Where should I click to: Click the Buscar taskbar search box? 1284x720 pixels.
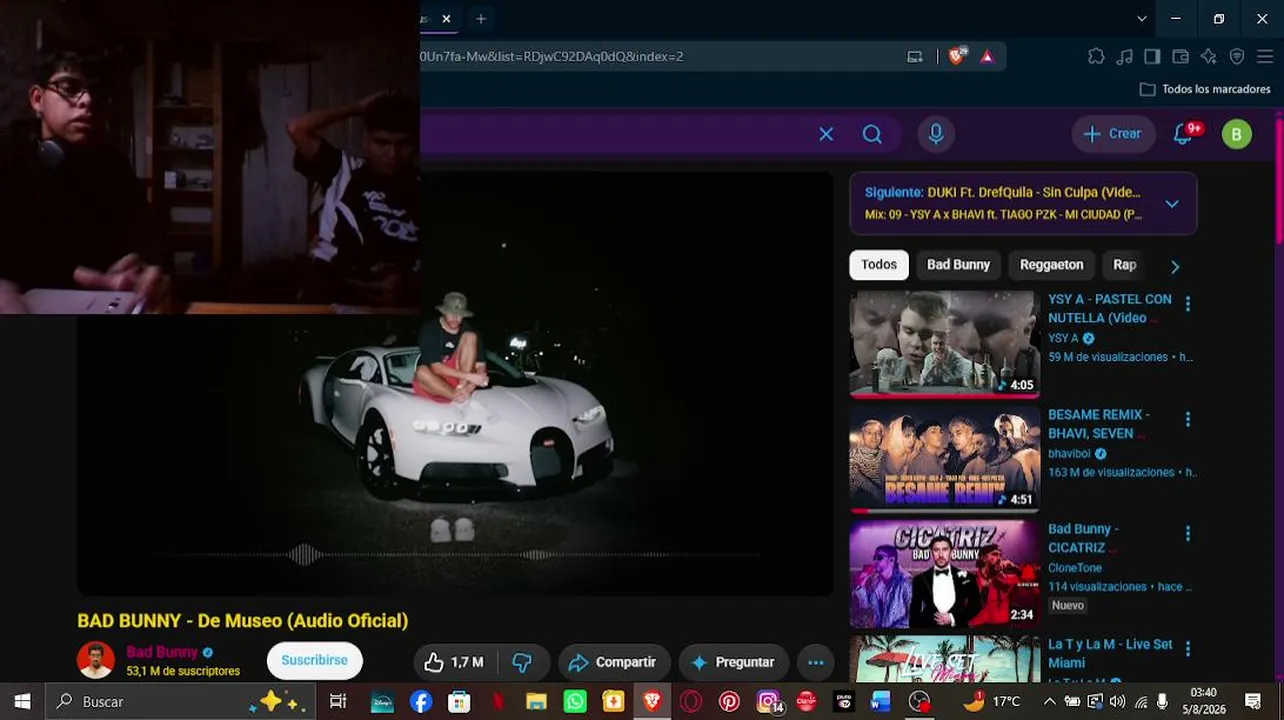tap(180, 702)
